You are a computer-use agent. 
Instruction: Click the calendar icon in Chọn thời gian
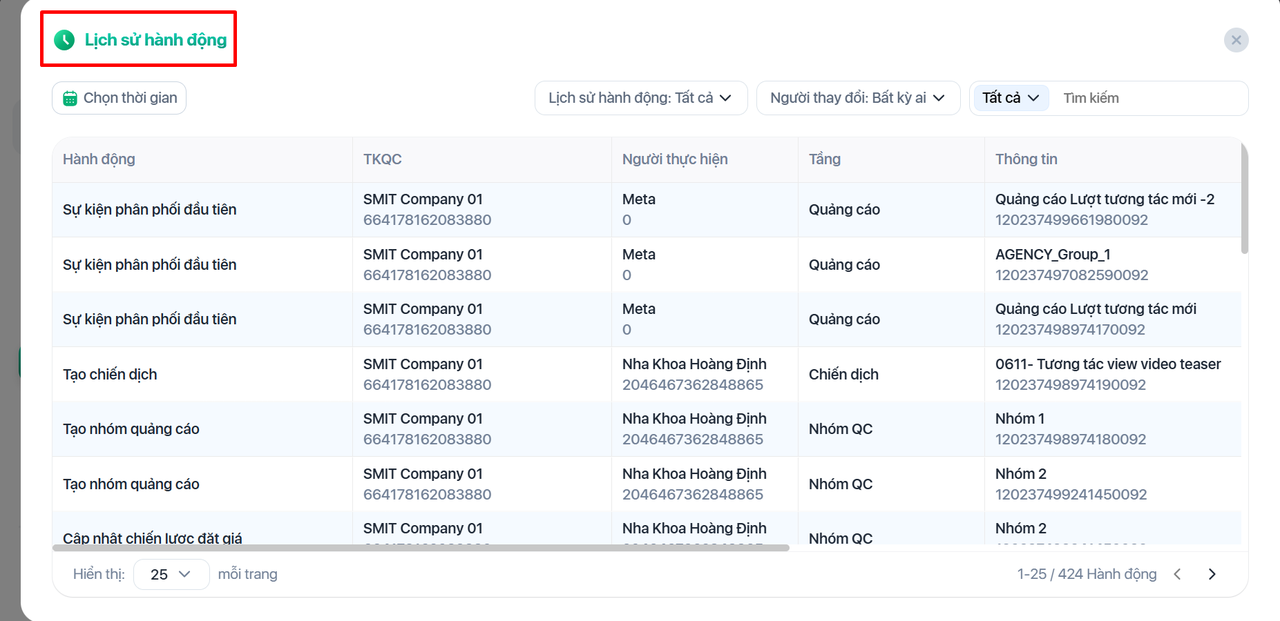coord(70,98)
